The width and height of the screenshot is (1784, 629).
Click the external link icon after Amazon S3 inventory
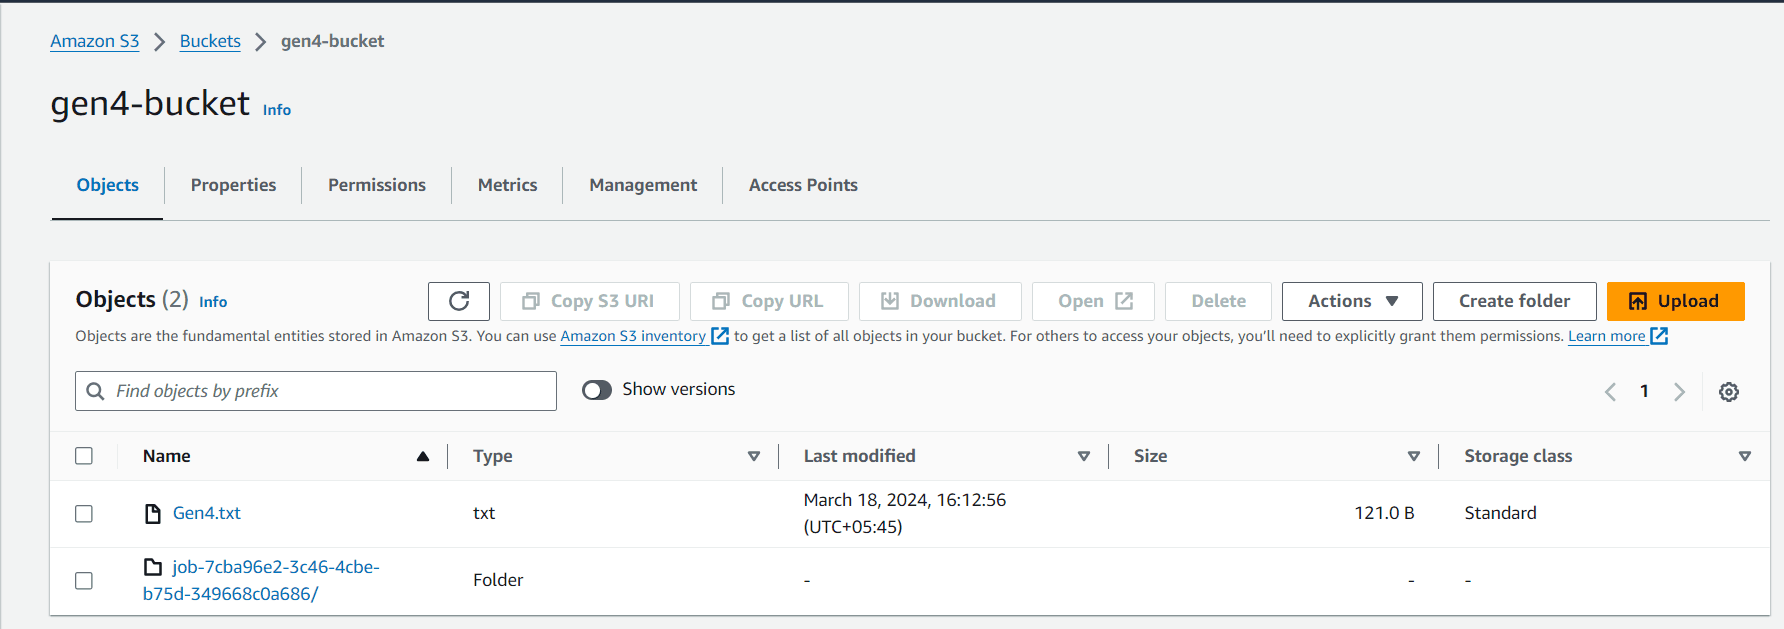[720, 336]
